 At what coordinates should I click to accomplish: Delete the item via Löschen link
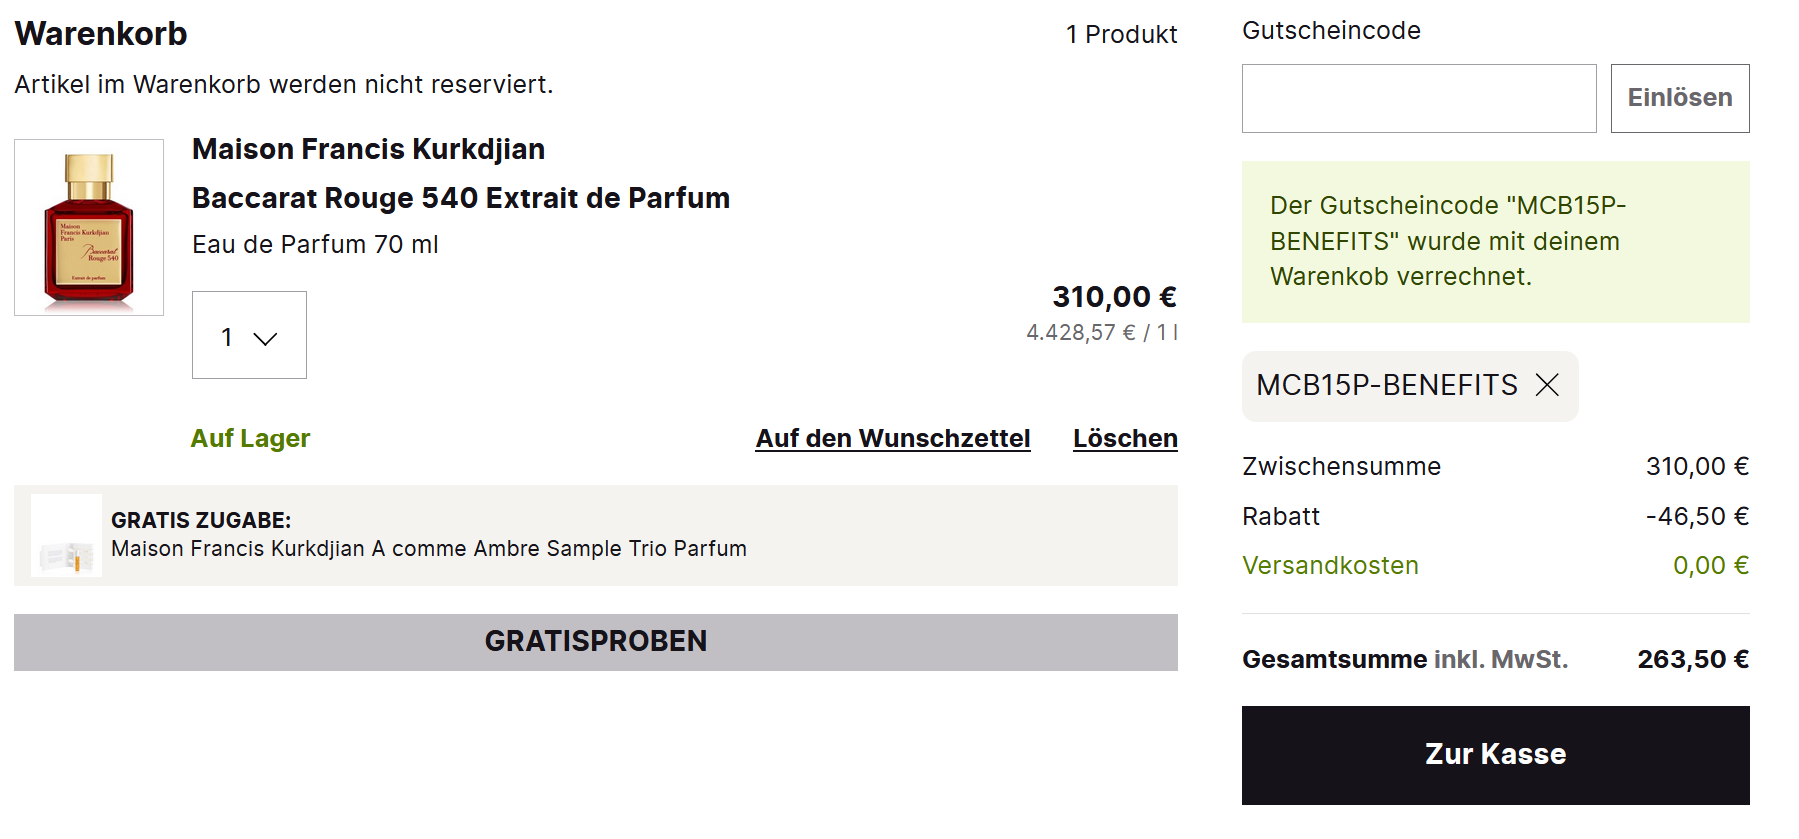coord(1125,439)
